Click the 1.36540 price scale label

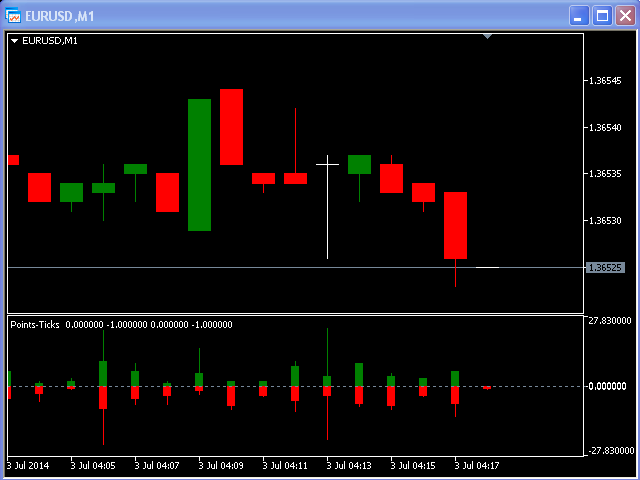(605, 128)
